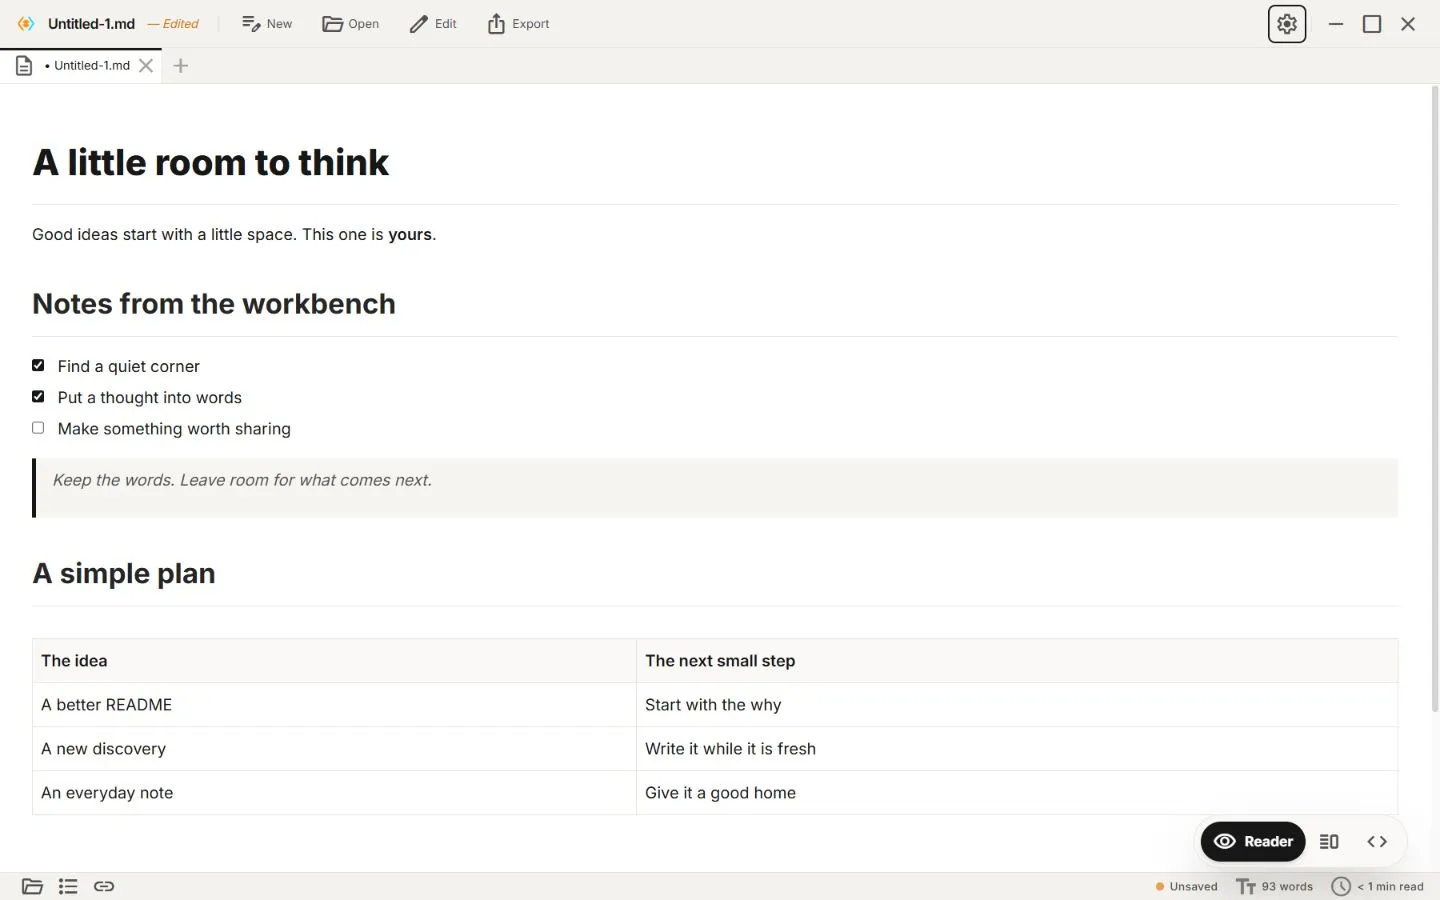Click the reading time clock indicator
This screenshot has width=1440, height=900.
[x=1377, y=887]
